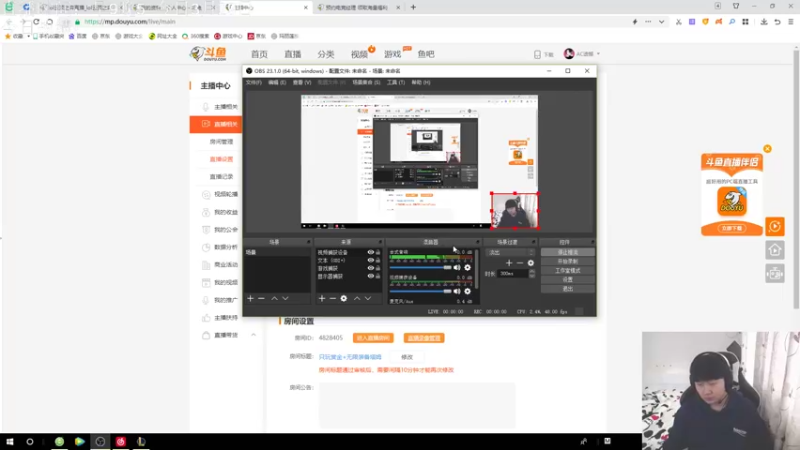The height and width of the screenshot is (450, 800).
Task: Open 分类 on Douyu navigation
Action: (326, 54)
